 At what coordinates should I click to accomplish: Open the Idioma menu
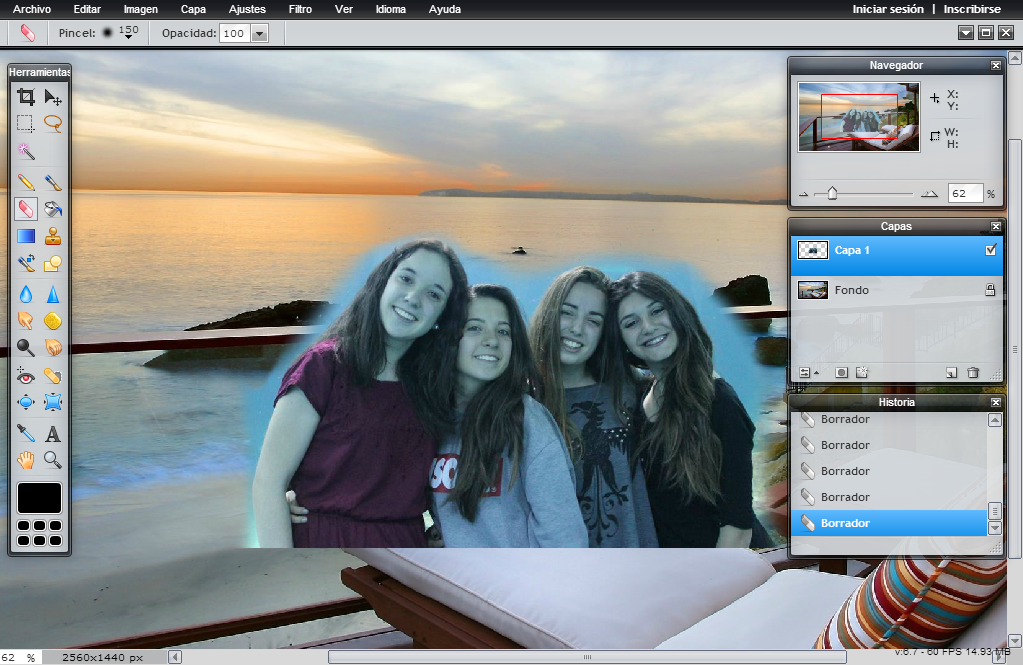tap(391, 9)
